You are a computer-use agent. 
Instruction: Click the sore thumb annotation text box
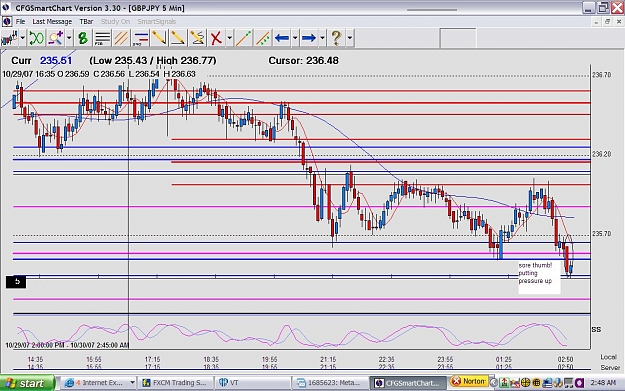[539, 277]
